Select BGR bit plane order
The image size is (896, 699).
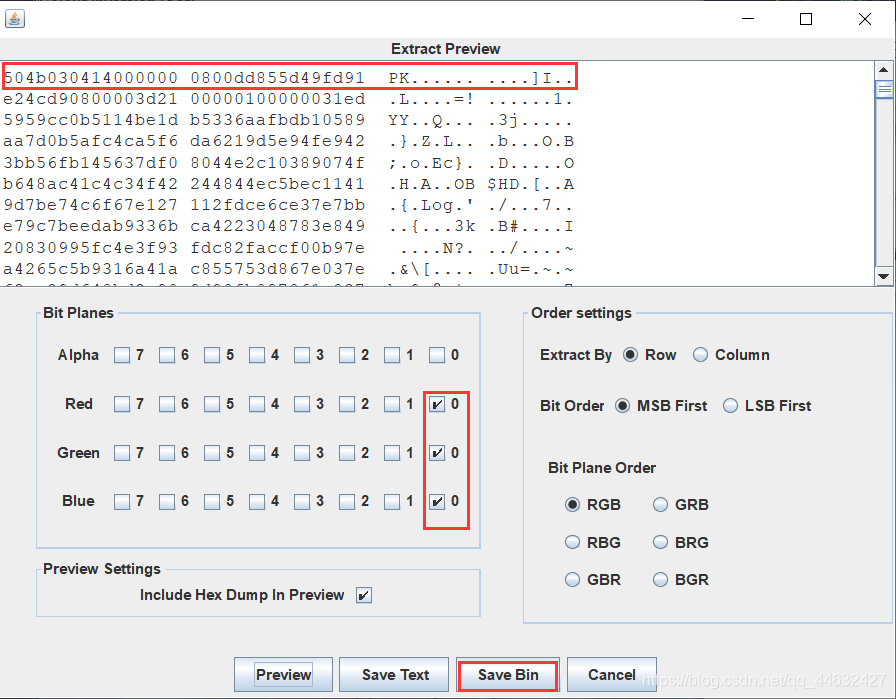[660, 580]
